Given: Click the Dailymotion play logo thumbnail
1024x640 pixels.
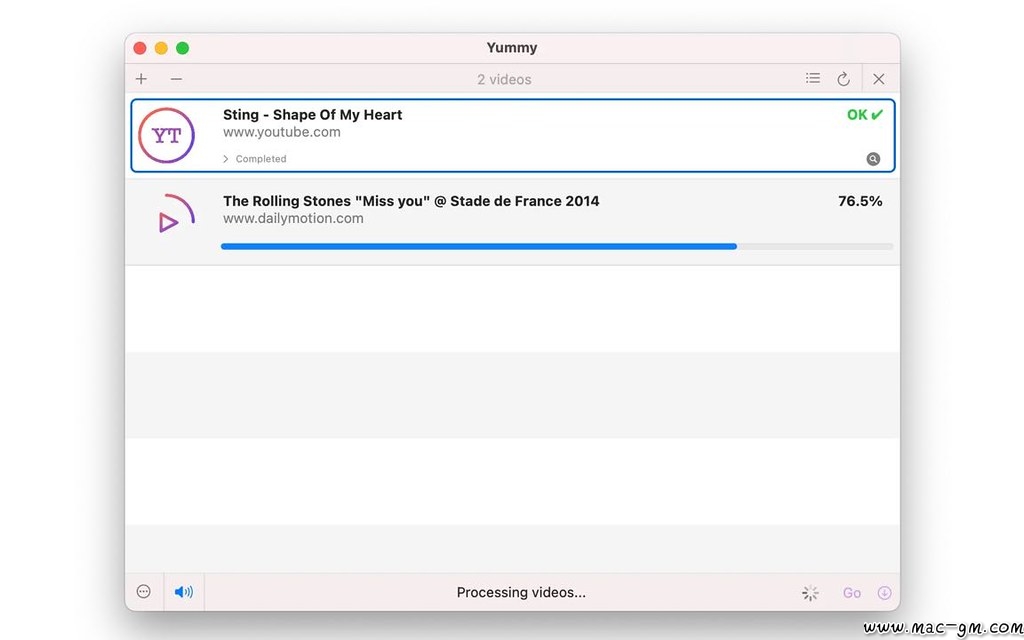Looking at the screenshot, I should pos(175,214).
